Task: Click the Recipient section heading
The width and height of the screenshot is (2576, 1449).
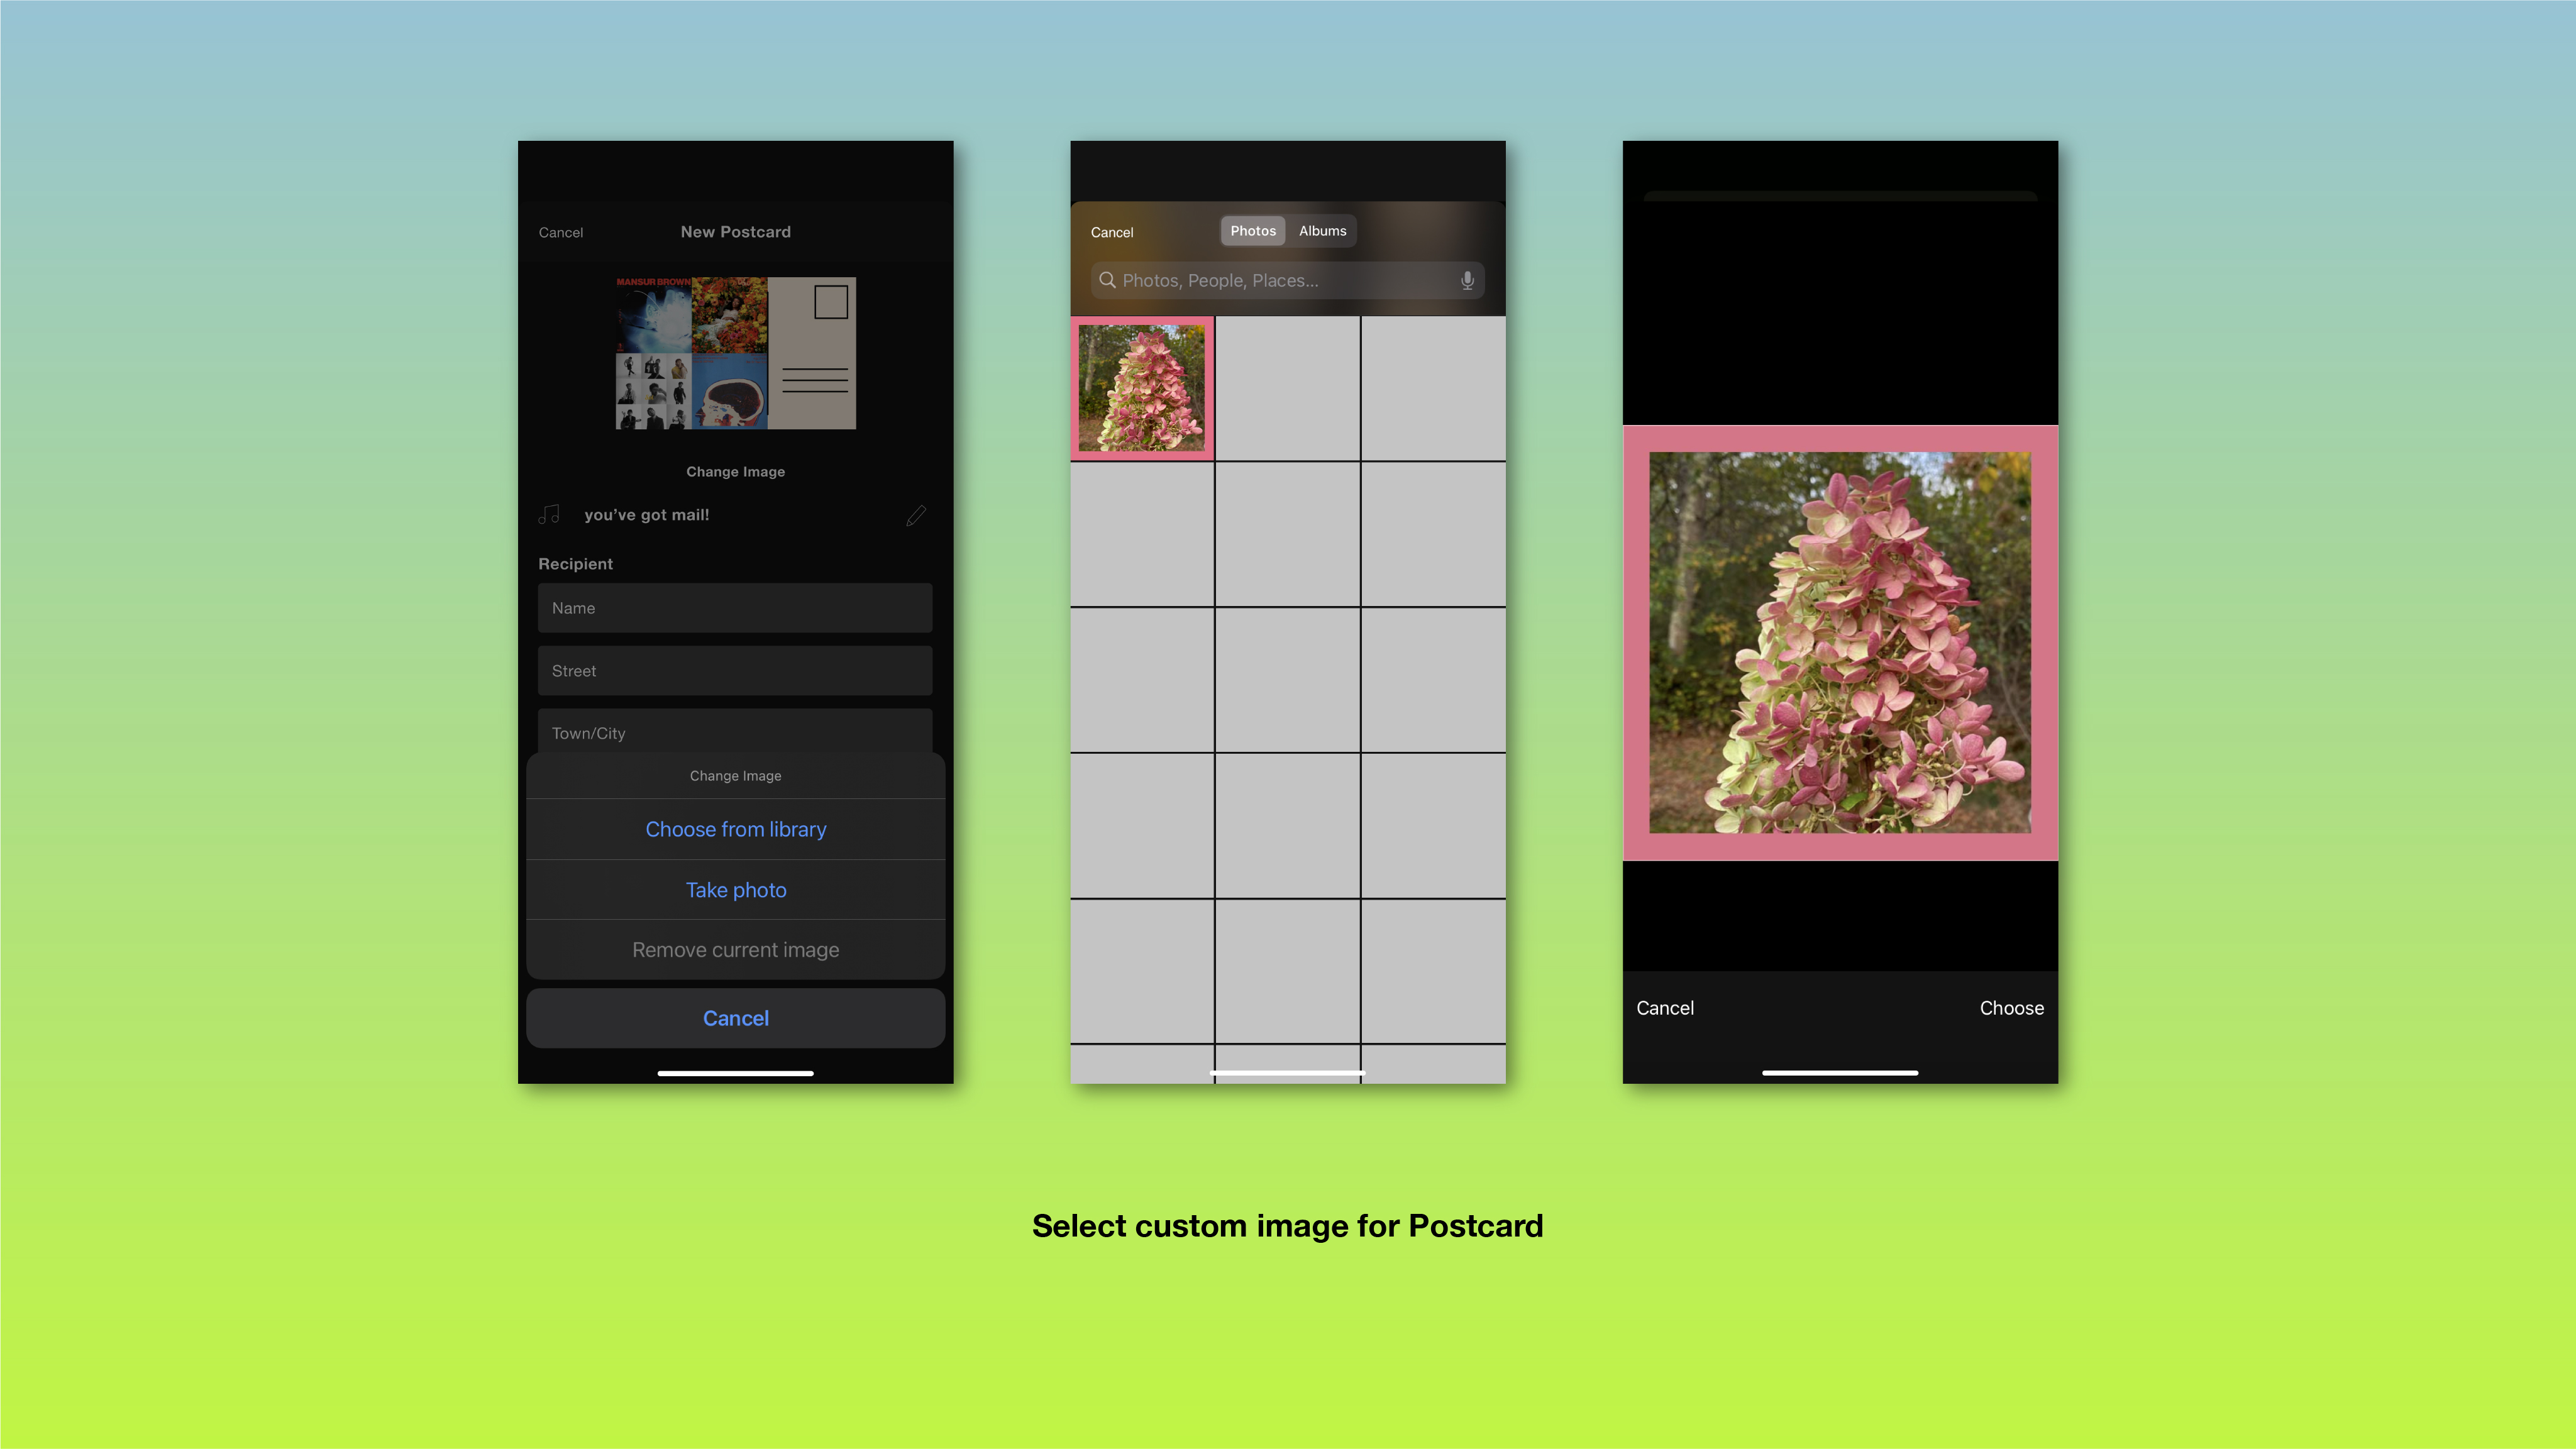Action: pos(575,564)
